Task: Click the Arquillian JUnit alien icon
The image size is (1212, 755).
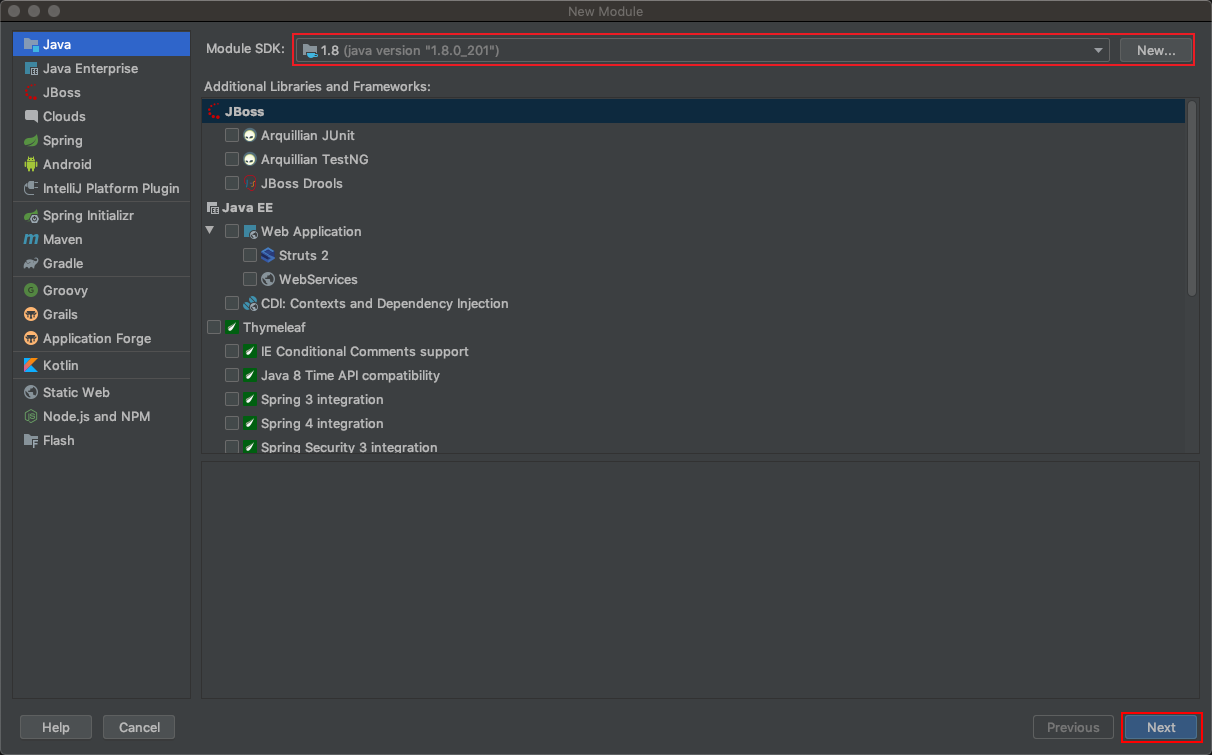Action: coord(250,135)
